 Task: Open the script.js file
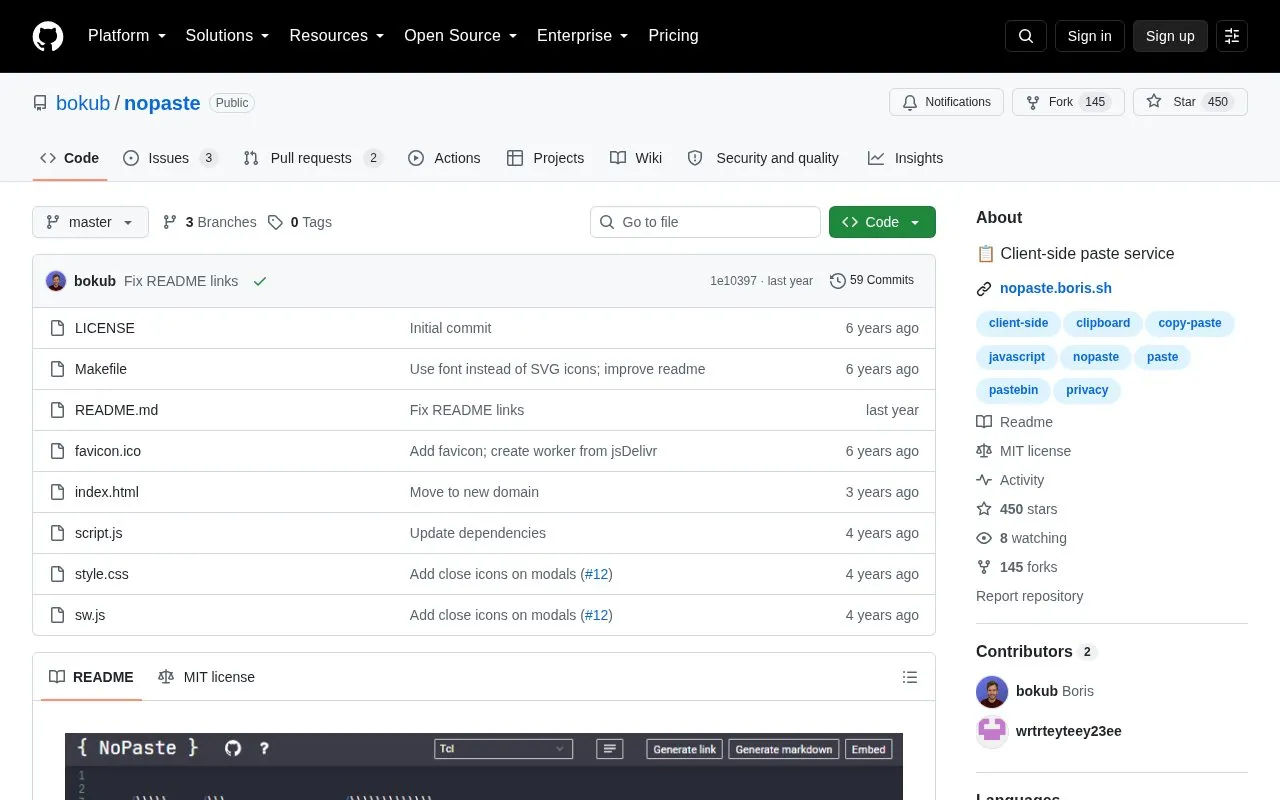coord(99,533)
